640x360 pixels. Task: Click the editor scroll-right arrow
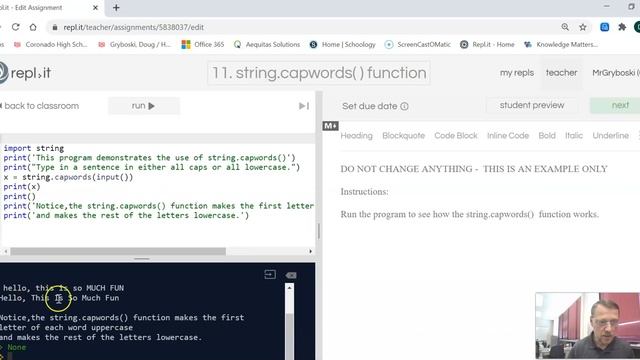[x=311, y=251]
